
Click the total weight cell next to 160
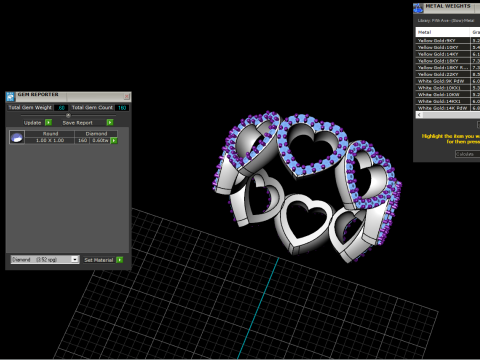(x=100, y=140)
